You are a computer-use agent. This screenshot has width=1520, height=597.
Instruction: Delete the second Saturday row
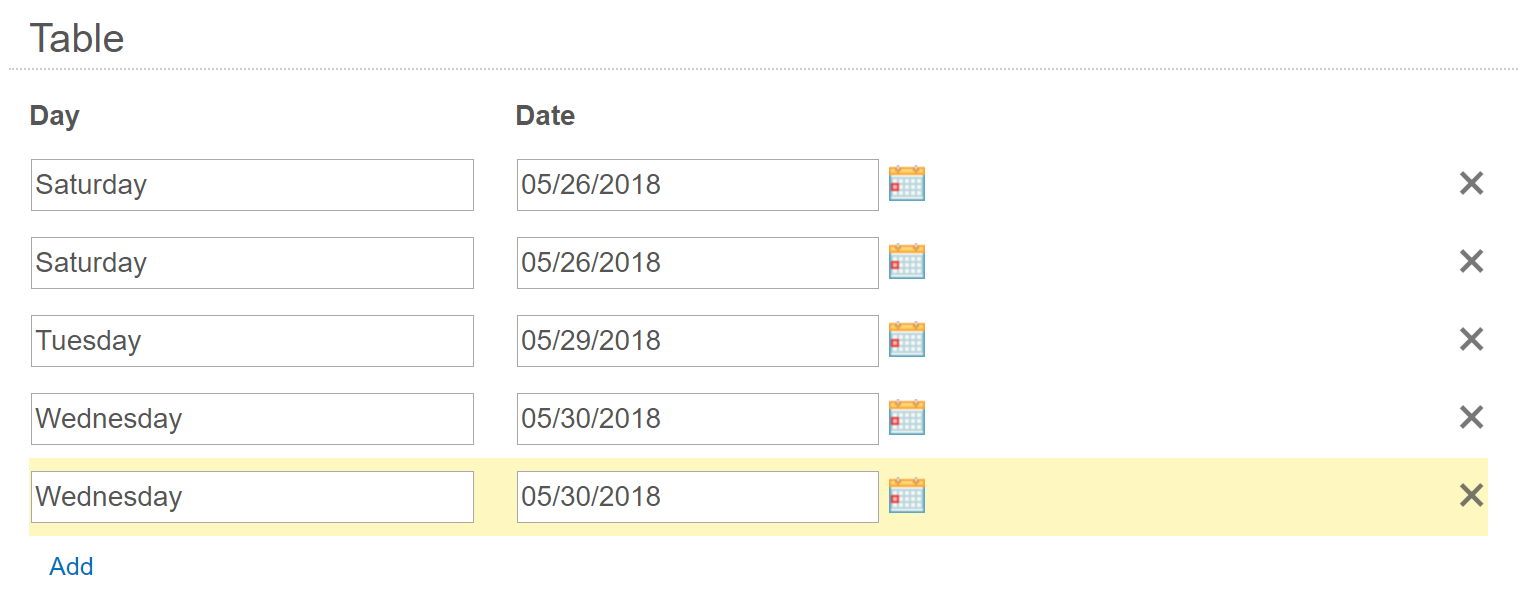pyautogui.click(x=1471, y=262)
